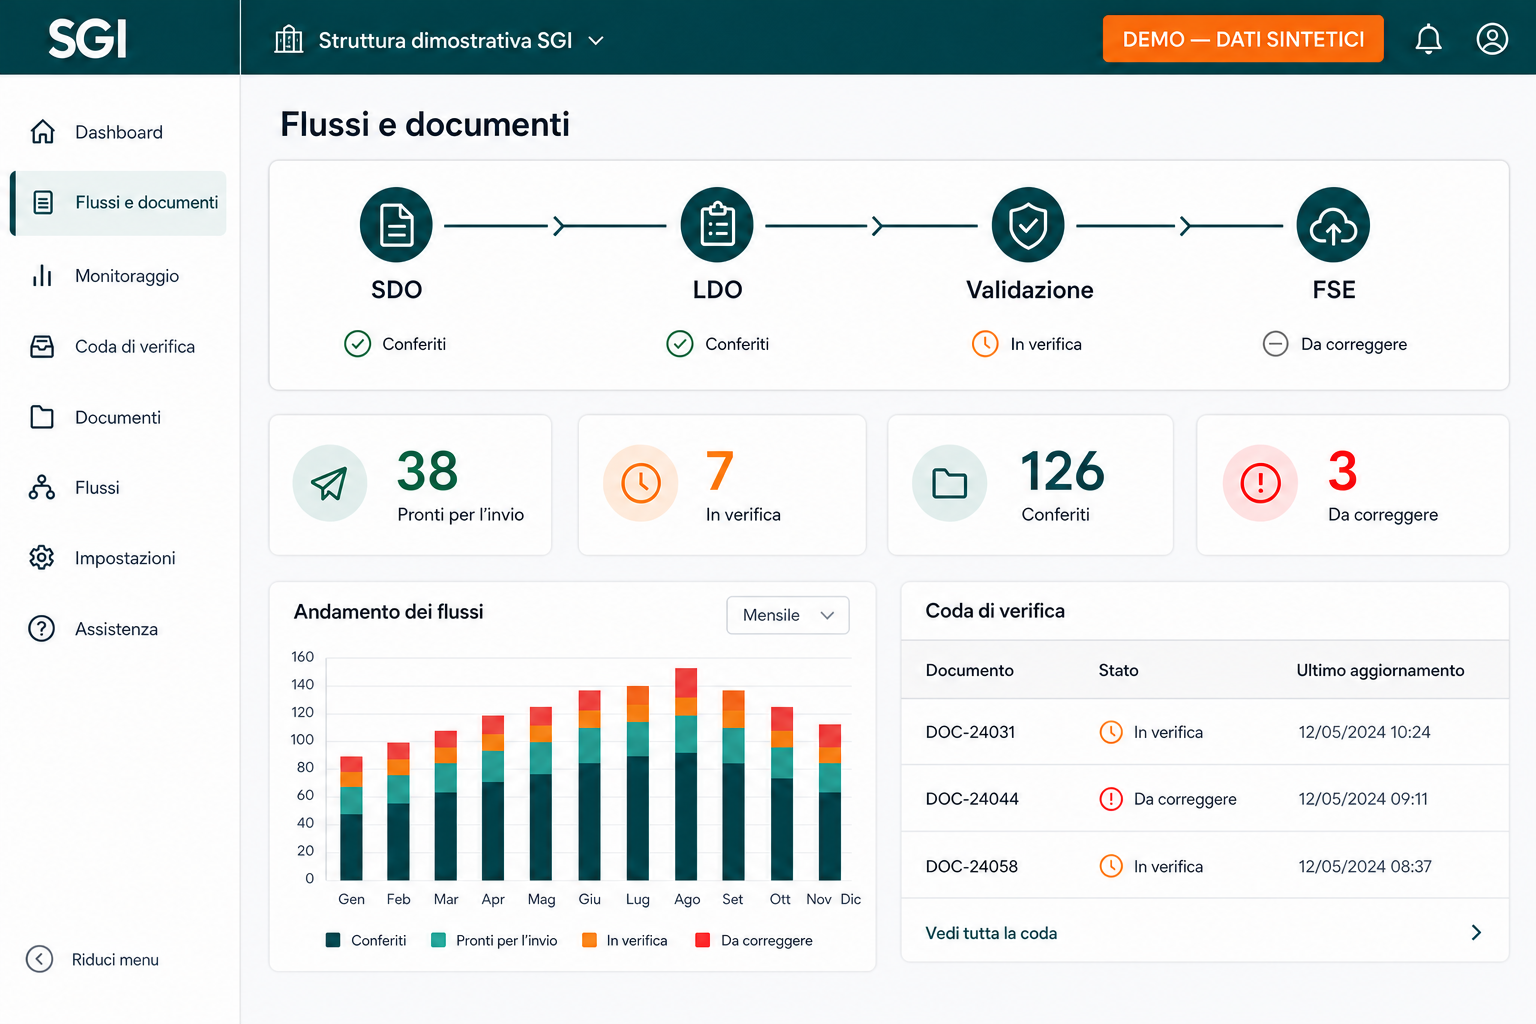Click the Conferiti legend color swatch
The width and height of the screenshot is (1536, 1024).
(x=333, y=940)
